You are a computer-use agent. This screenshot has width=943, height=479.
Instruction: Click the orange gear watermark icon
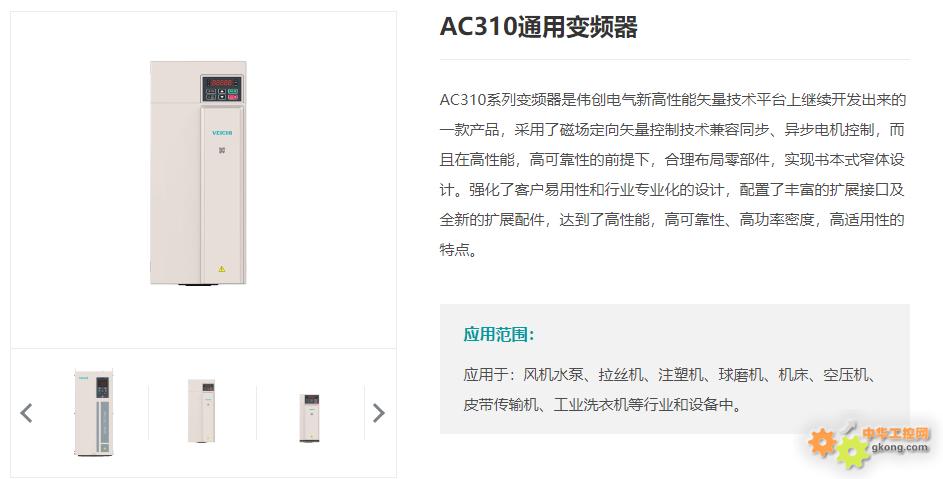click(x=822, y=442)
